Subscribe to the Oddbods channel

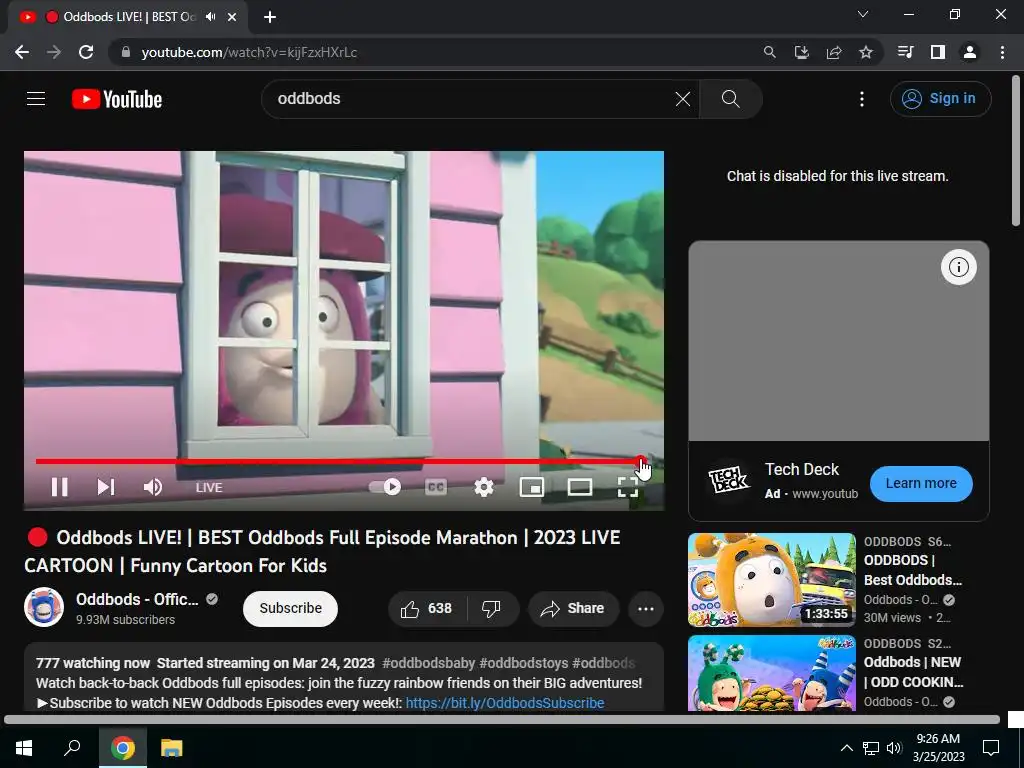point(291,609)
